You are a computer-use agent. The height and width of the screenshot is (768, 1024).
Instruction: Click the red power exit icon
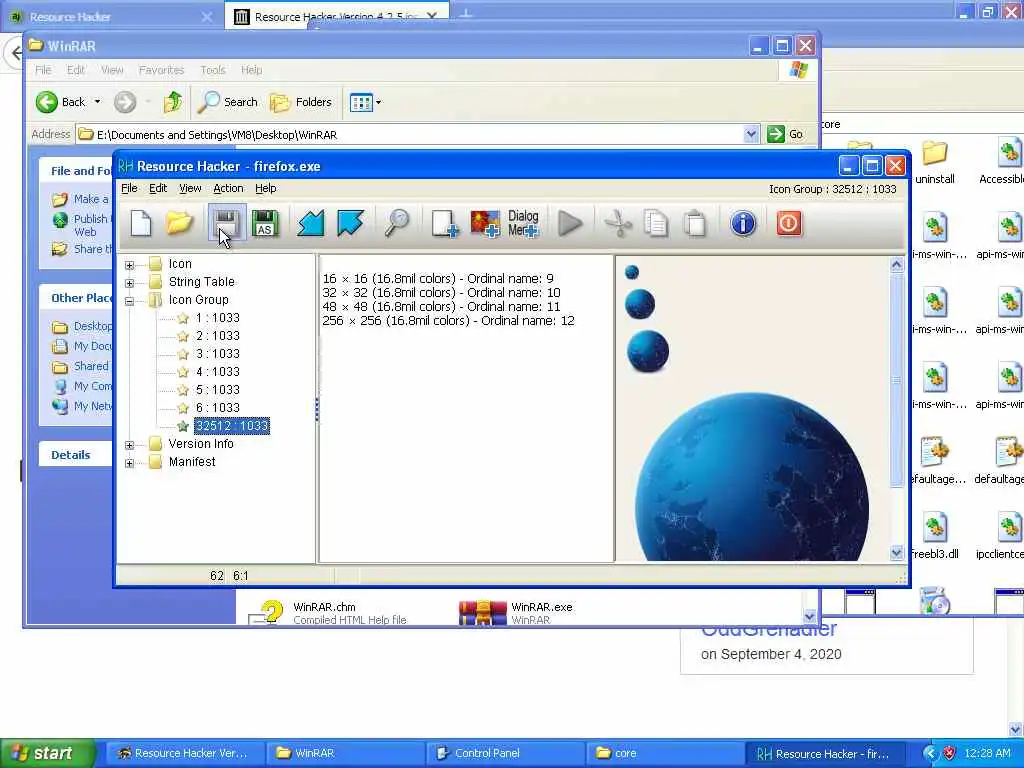pos(788,223)
